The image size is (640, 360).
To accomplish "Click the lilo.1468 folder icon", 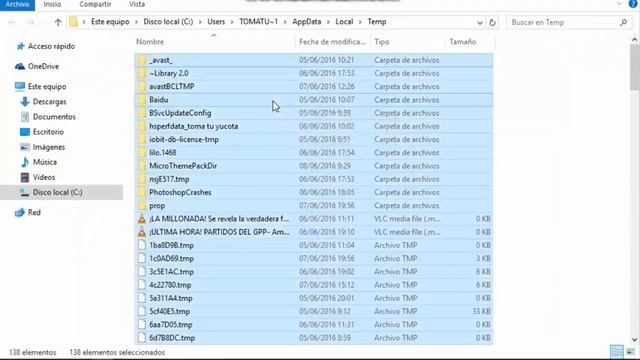I will tap(142, 153).
